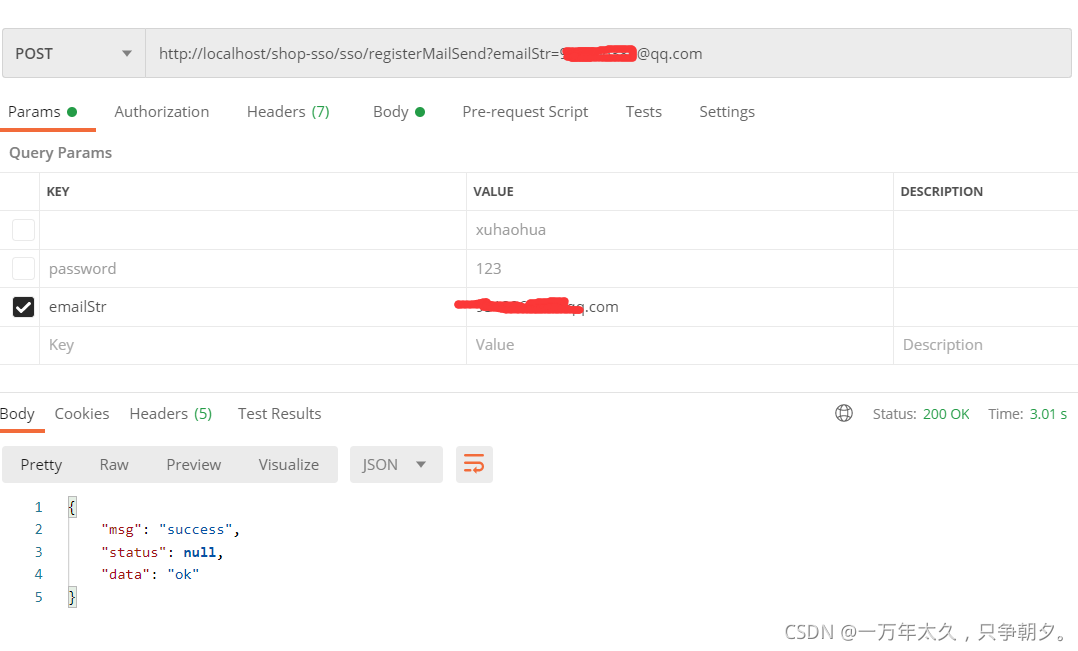Click the empty Key placeholder field
The height and width of the screenshot is (651, 1078).
click(252, 345)
